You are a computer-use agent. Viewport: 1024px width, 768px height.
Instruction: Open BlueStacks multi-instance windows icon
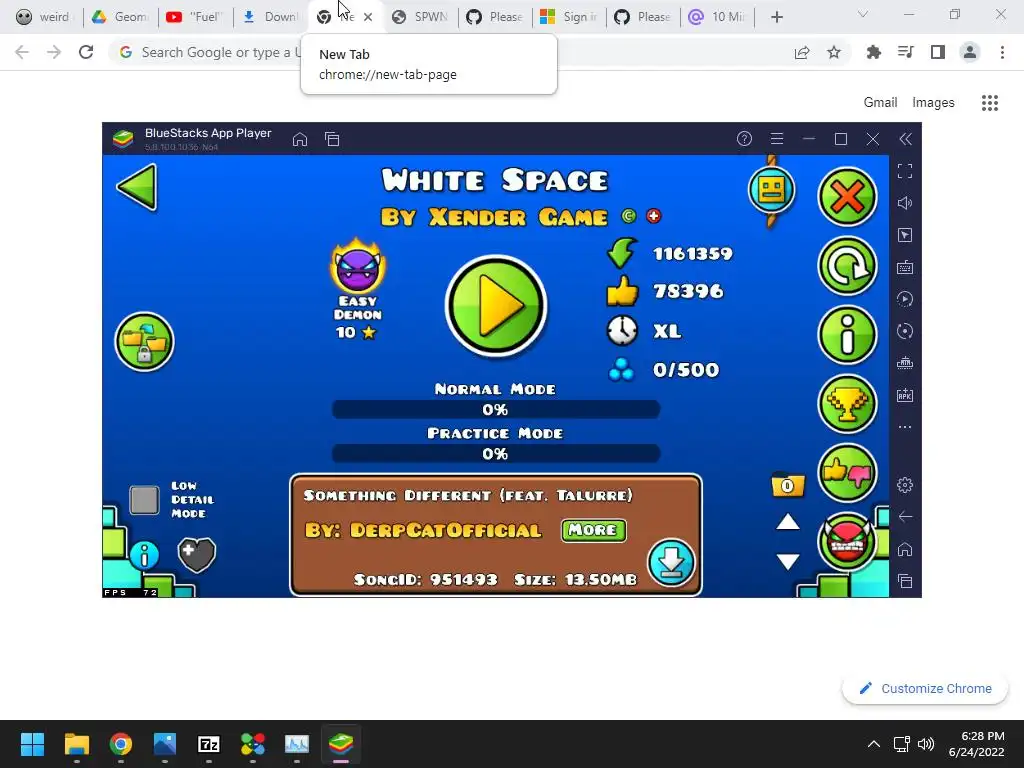click(332, 139)
